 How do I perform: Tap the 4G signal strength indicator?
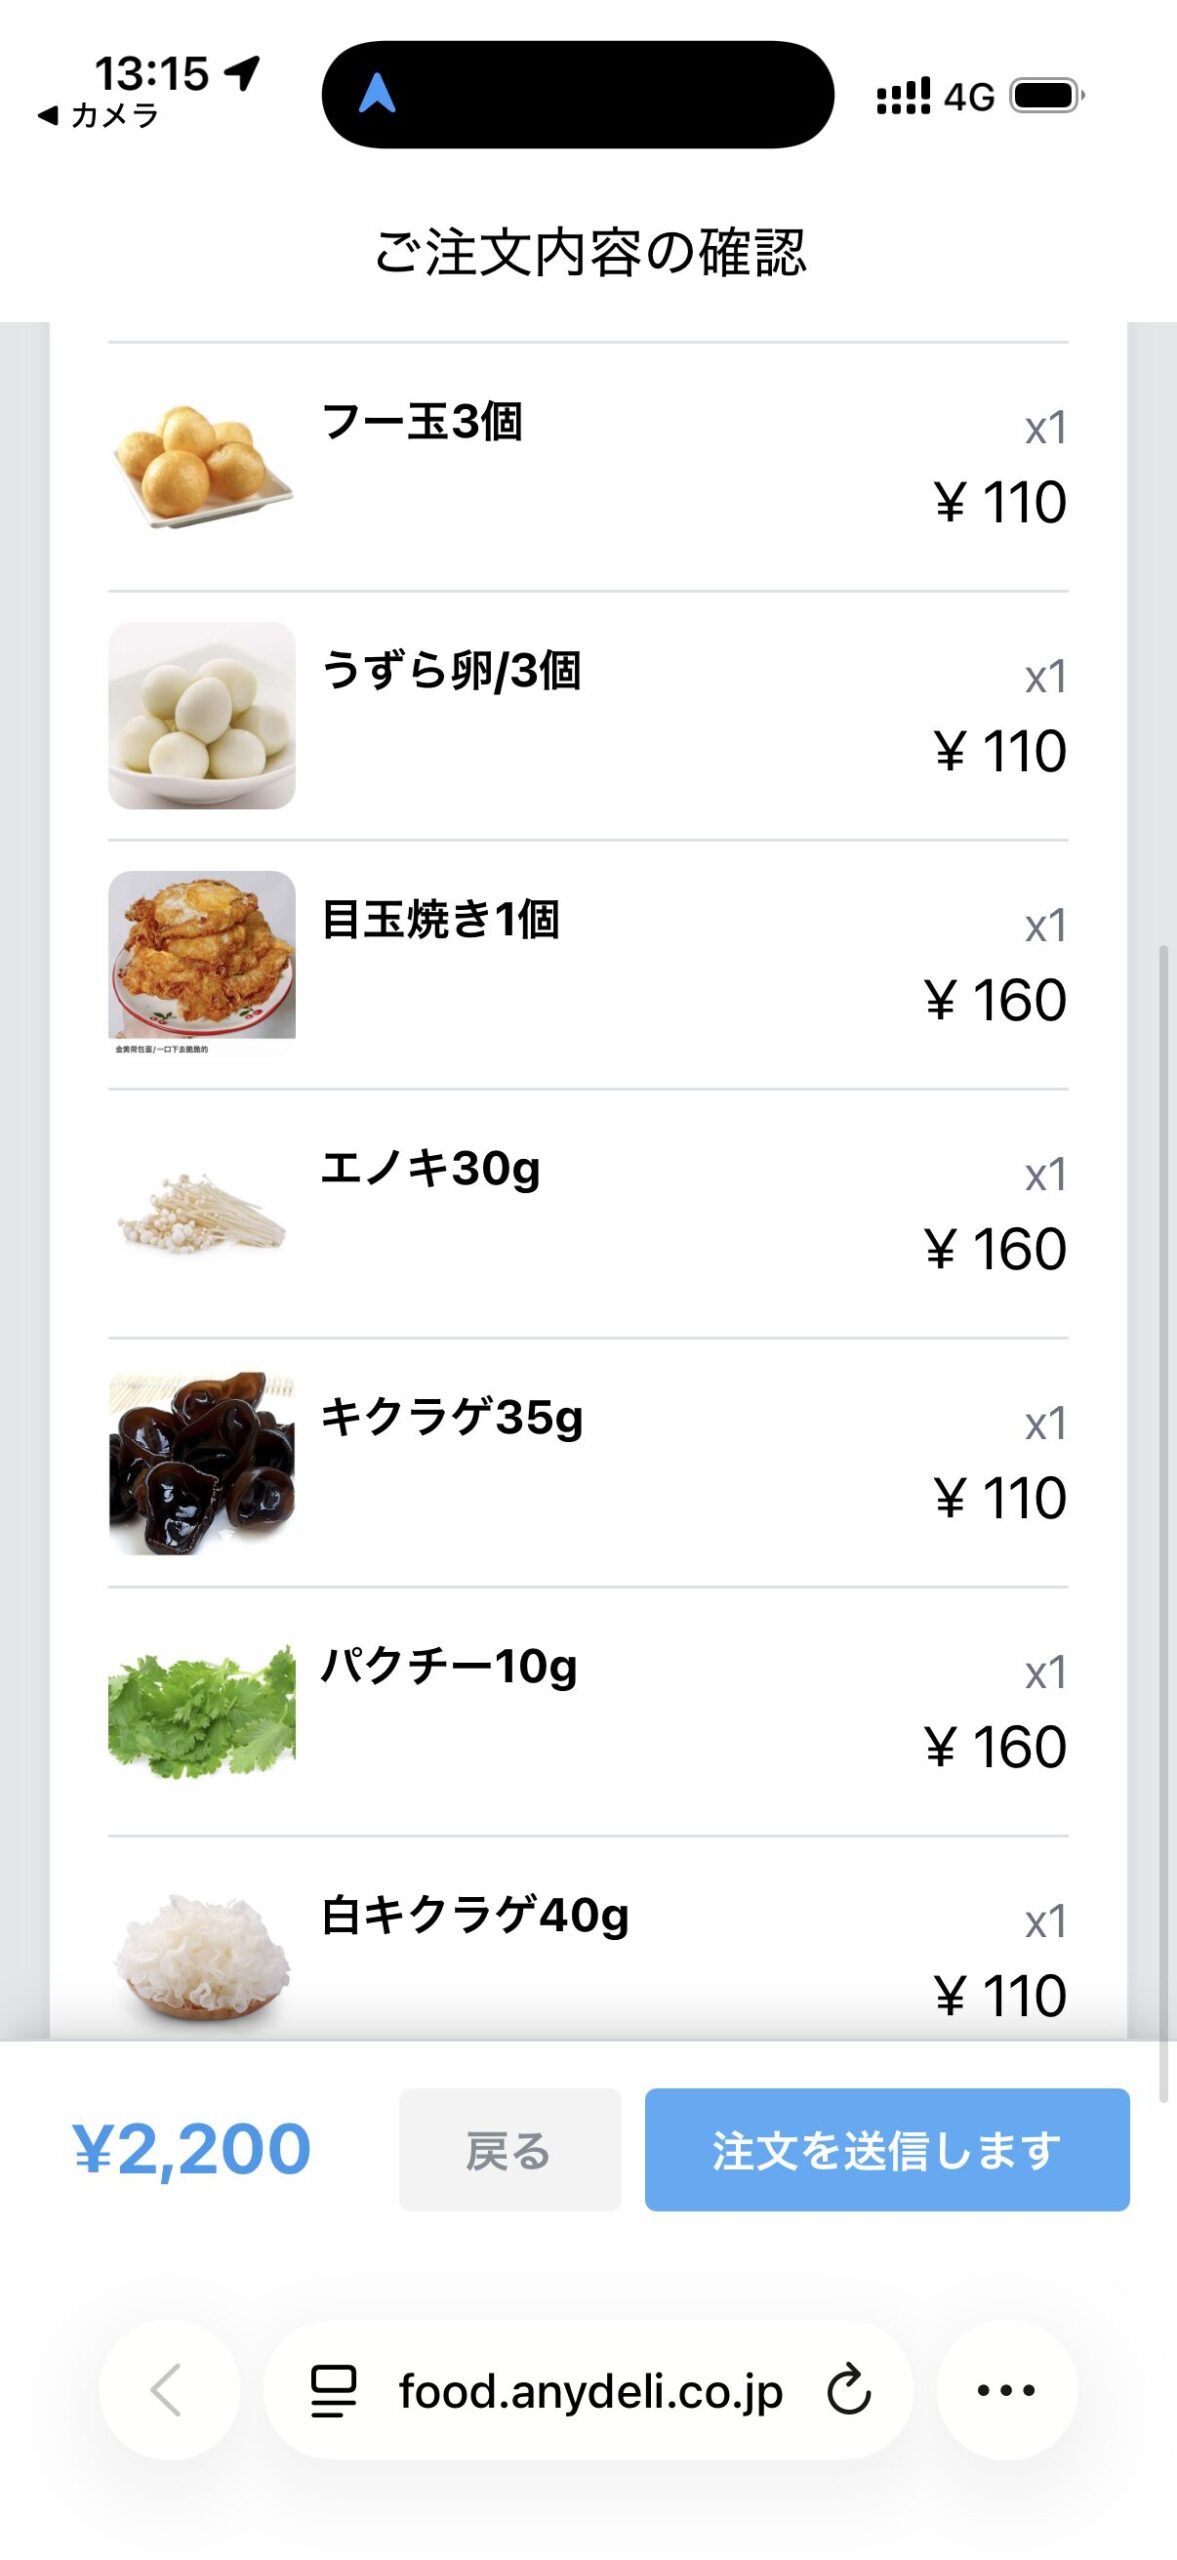[935, 96]
